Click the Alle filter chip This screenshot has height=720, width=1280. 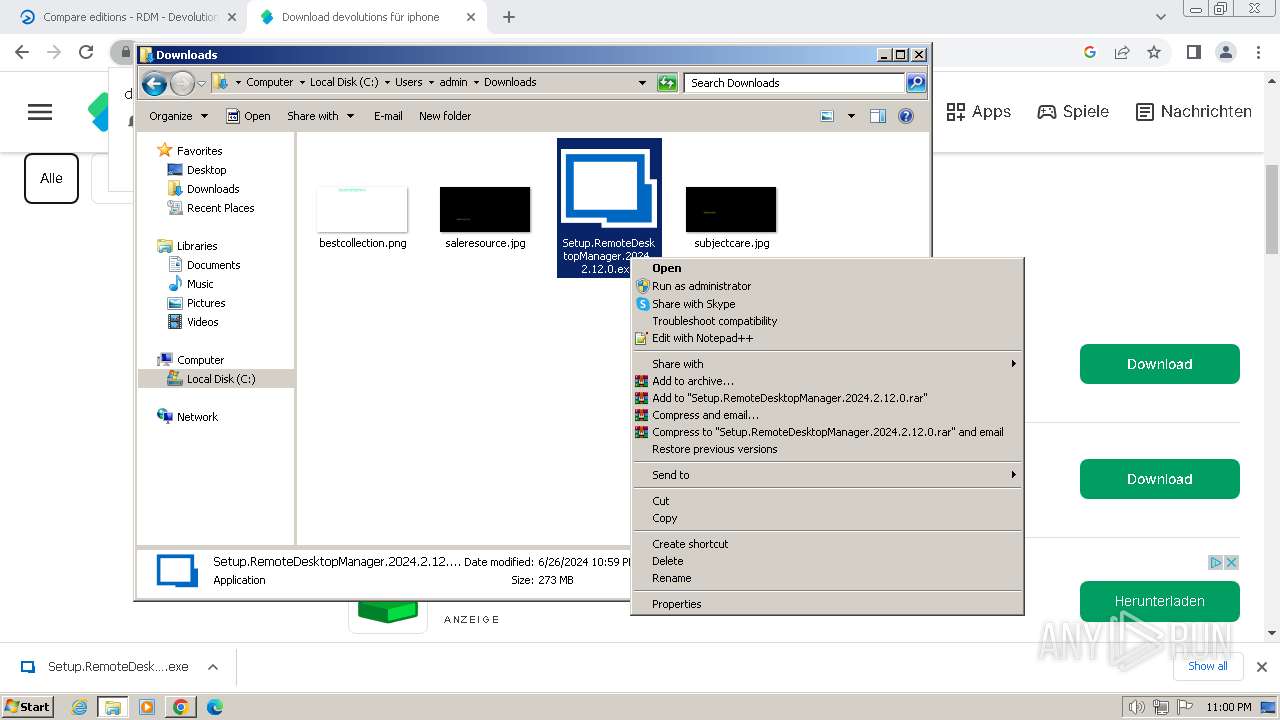click(51, 178)
